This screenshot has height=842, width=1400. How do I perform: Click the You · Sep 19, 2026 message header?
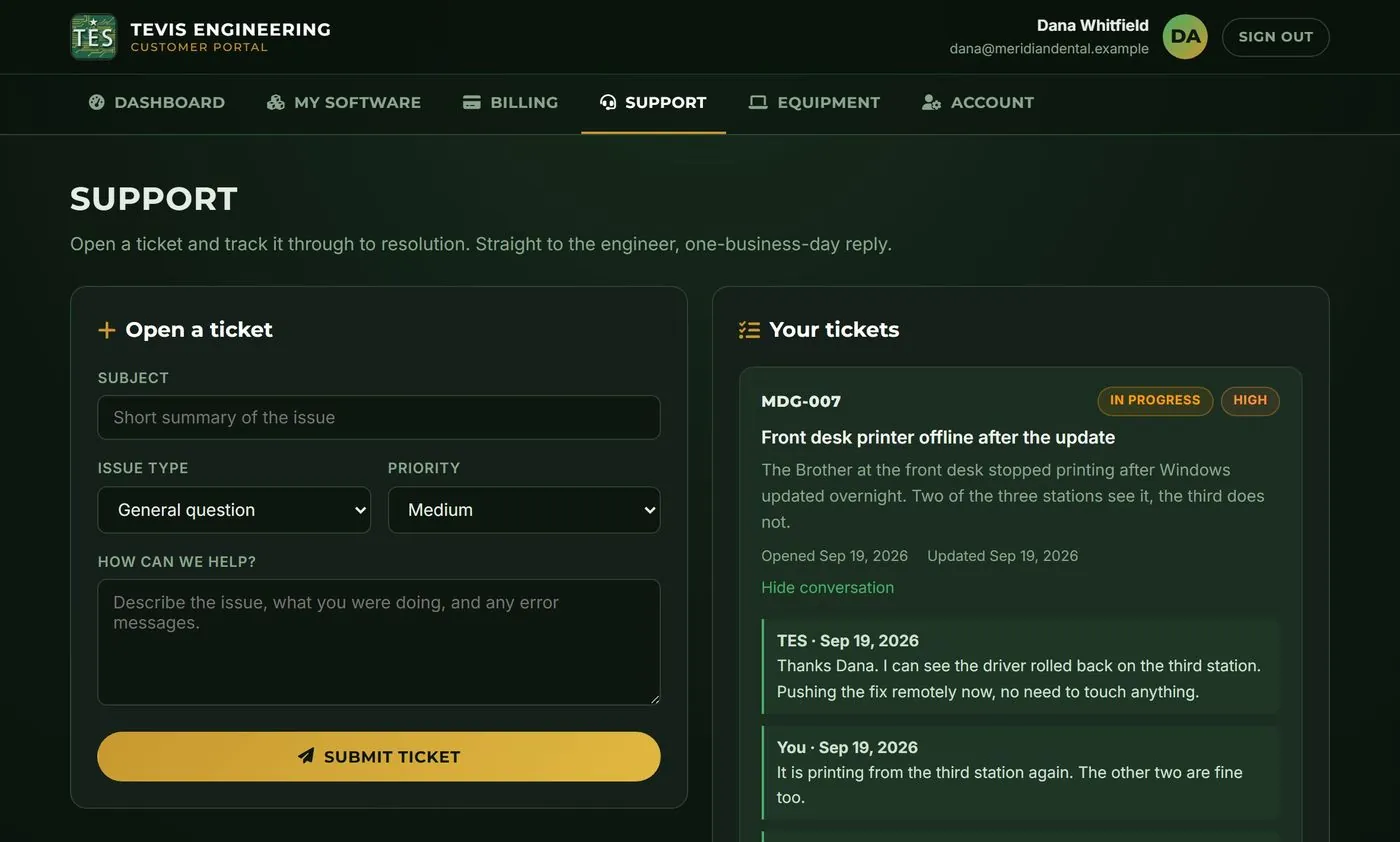tap(847, 748)
